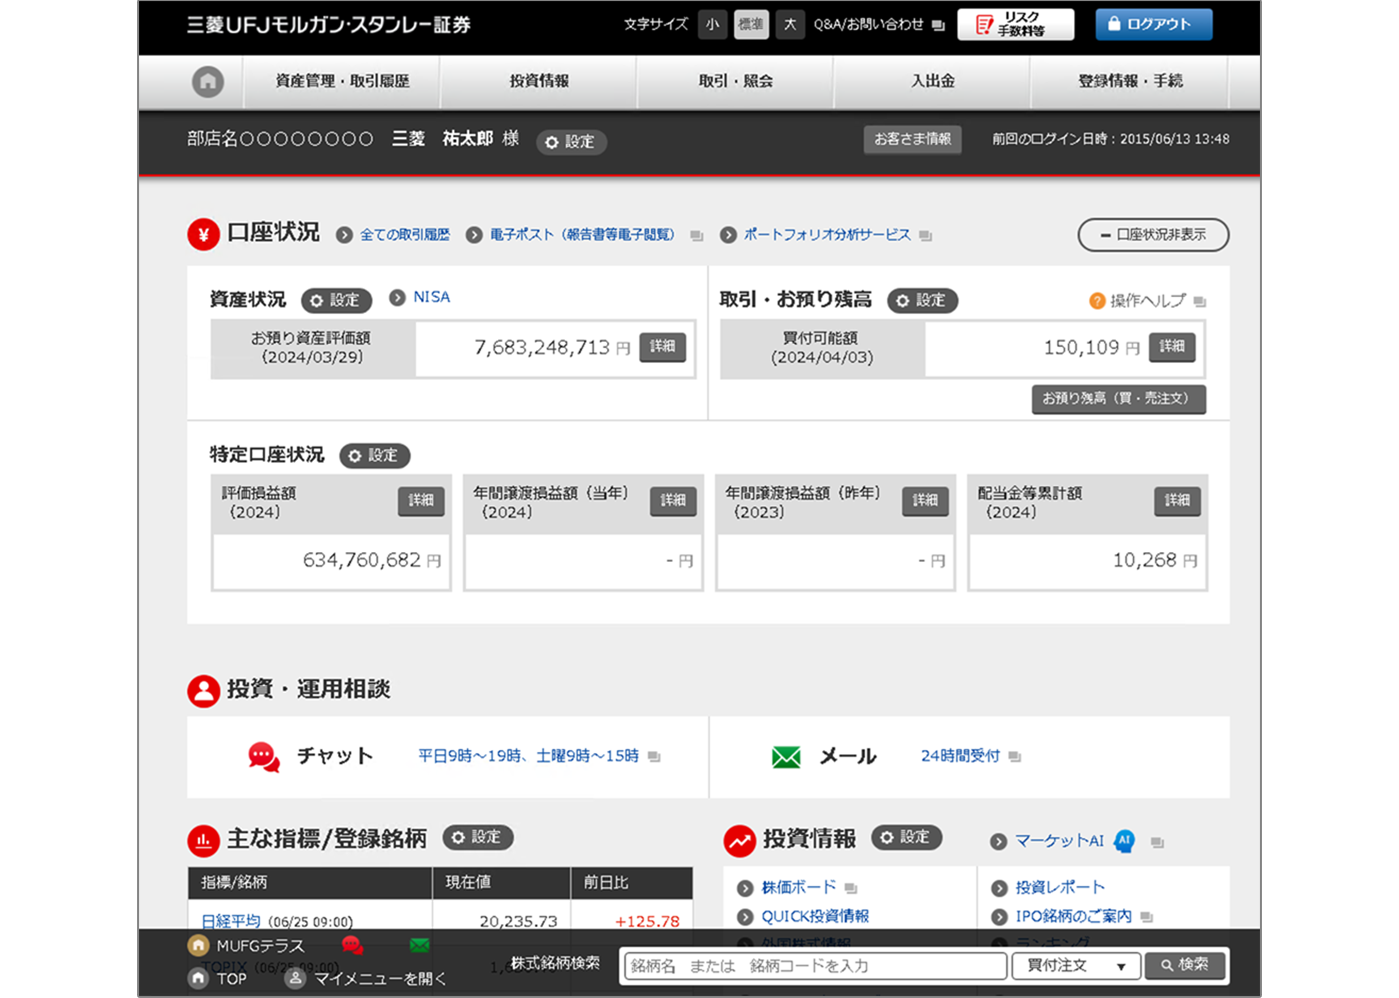The image size is (1399, 998).
Task: Click the home icon in navigation bar
Action: tap(208, 82)
